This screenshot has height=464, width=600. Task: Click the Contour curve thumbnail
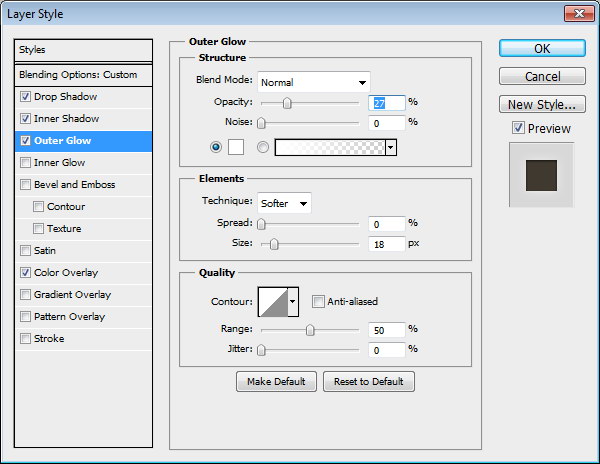pyautogui.click(x=272, y=301)
